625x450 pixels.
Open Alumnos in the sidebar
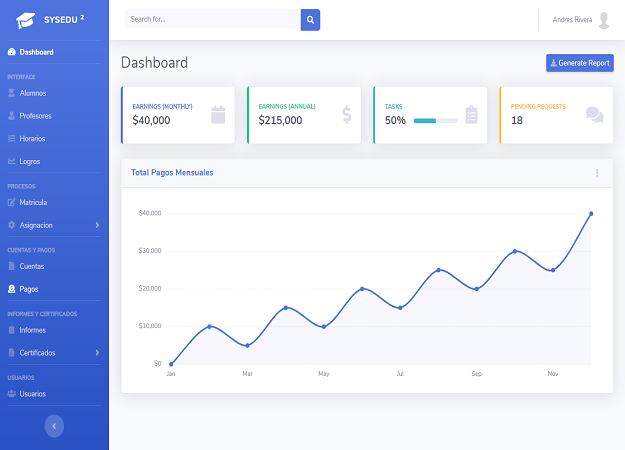tap(32, 93)
